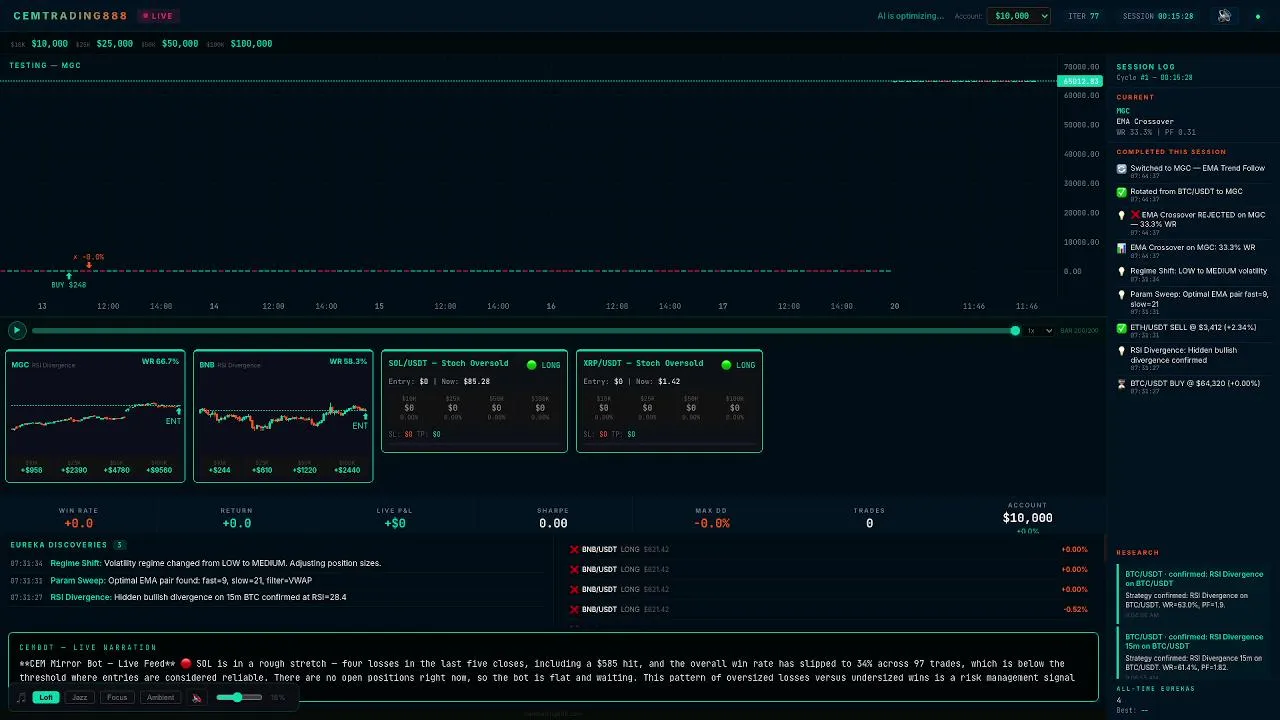Select the Lofi music station

coord(45,698)
